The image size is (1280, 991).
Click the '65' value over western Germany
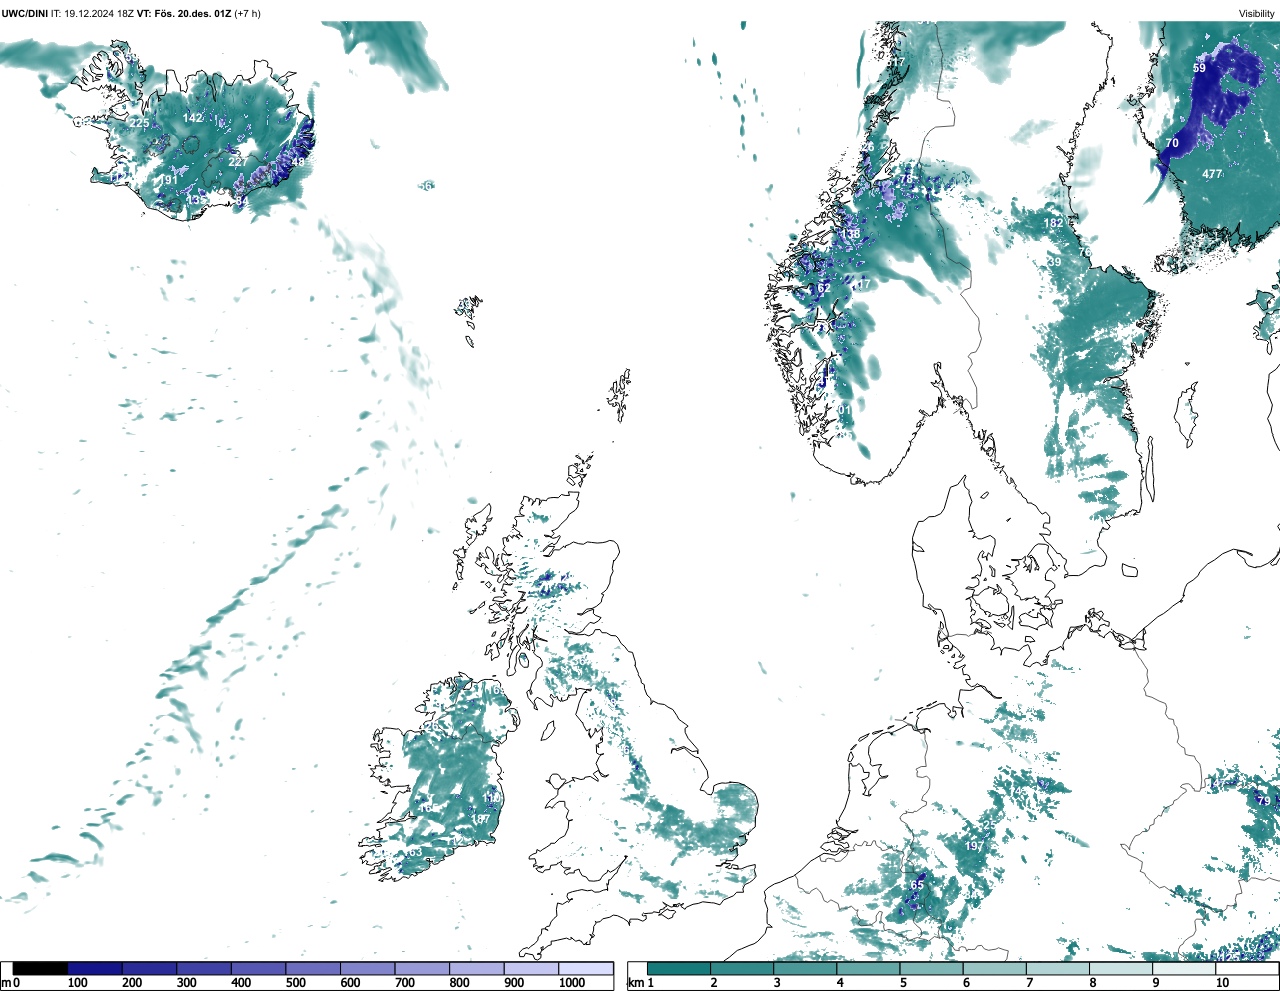[x=917, y=885]
